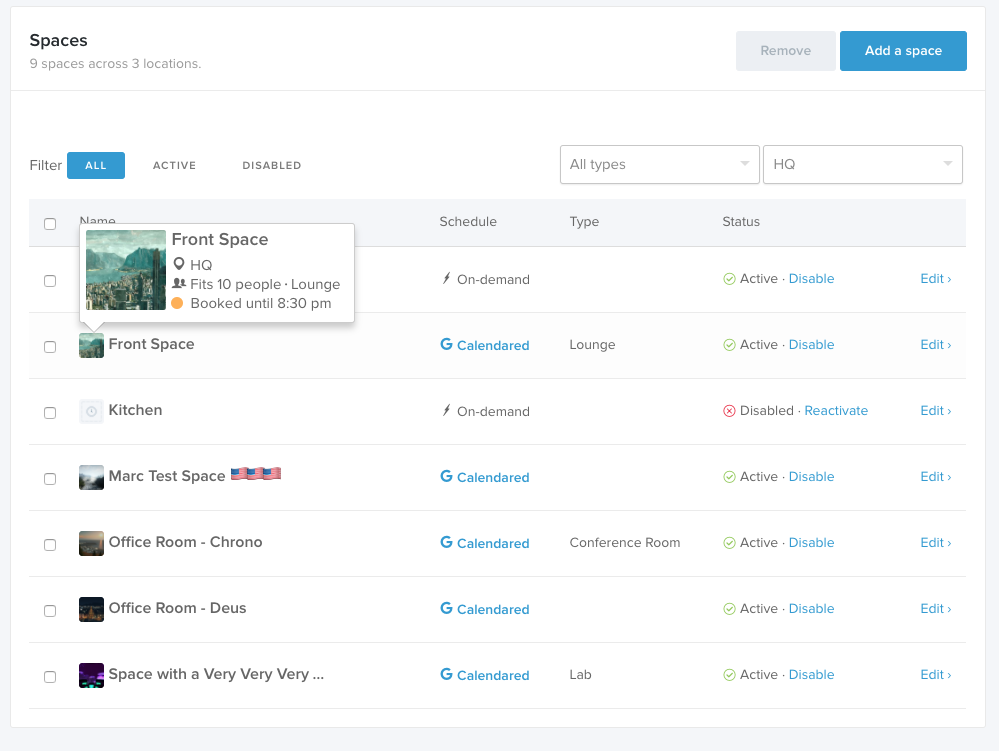Click the location pin icon beside HQ
The width and height of the screenshot is (999, 751).
179,264
